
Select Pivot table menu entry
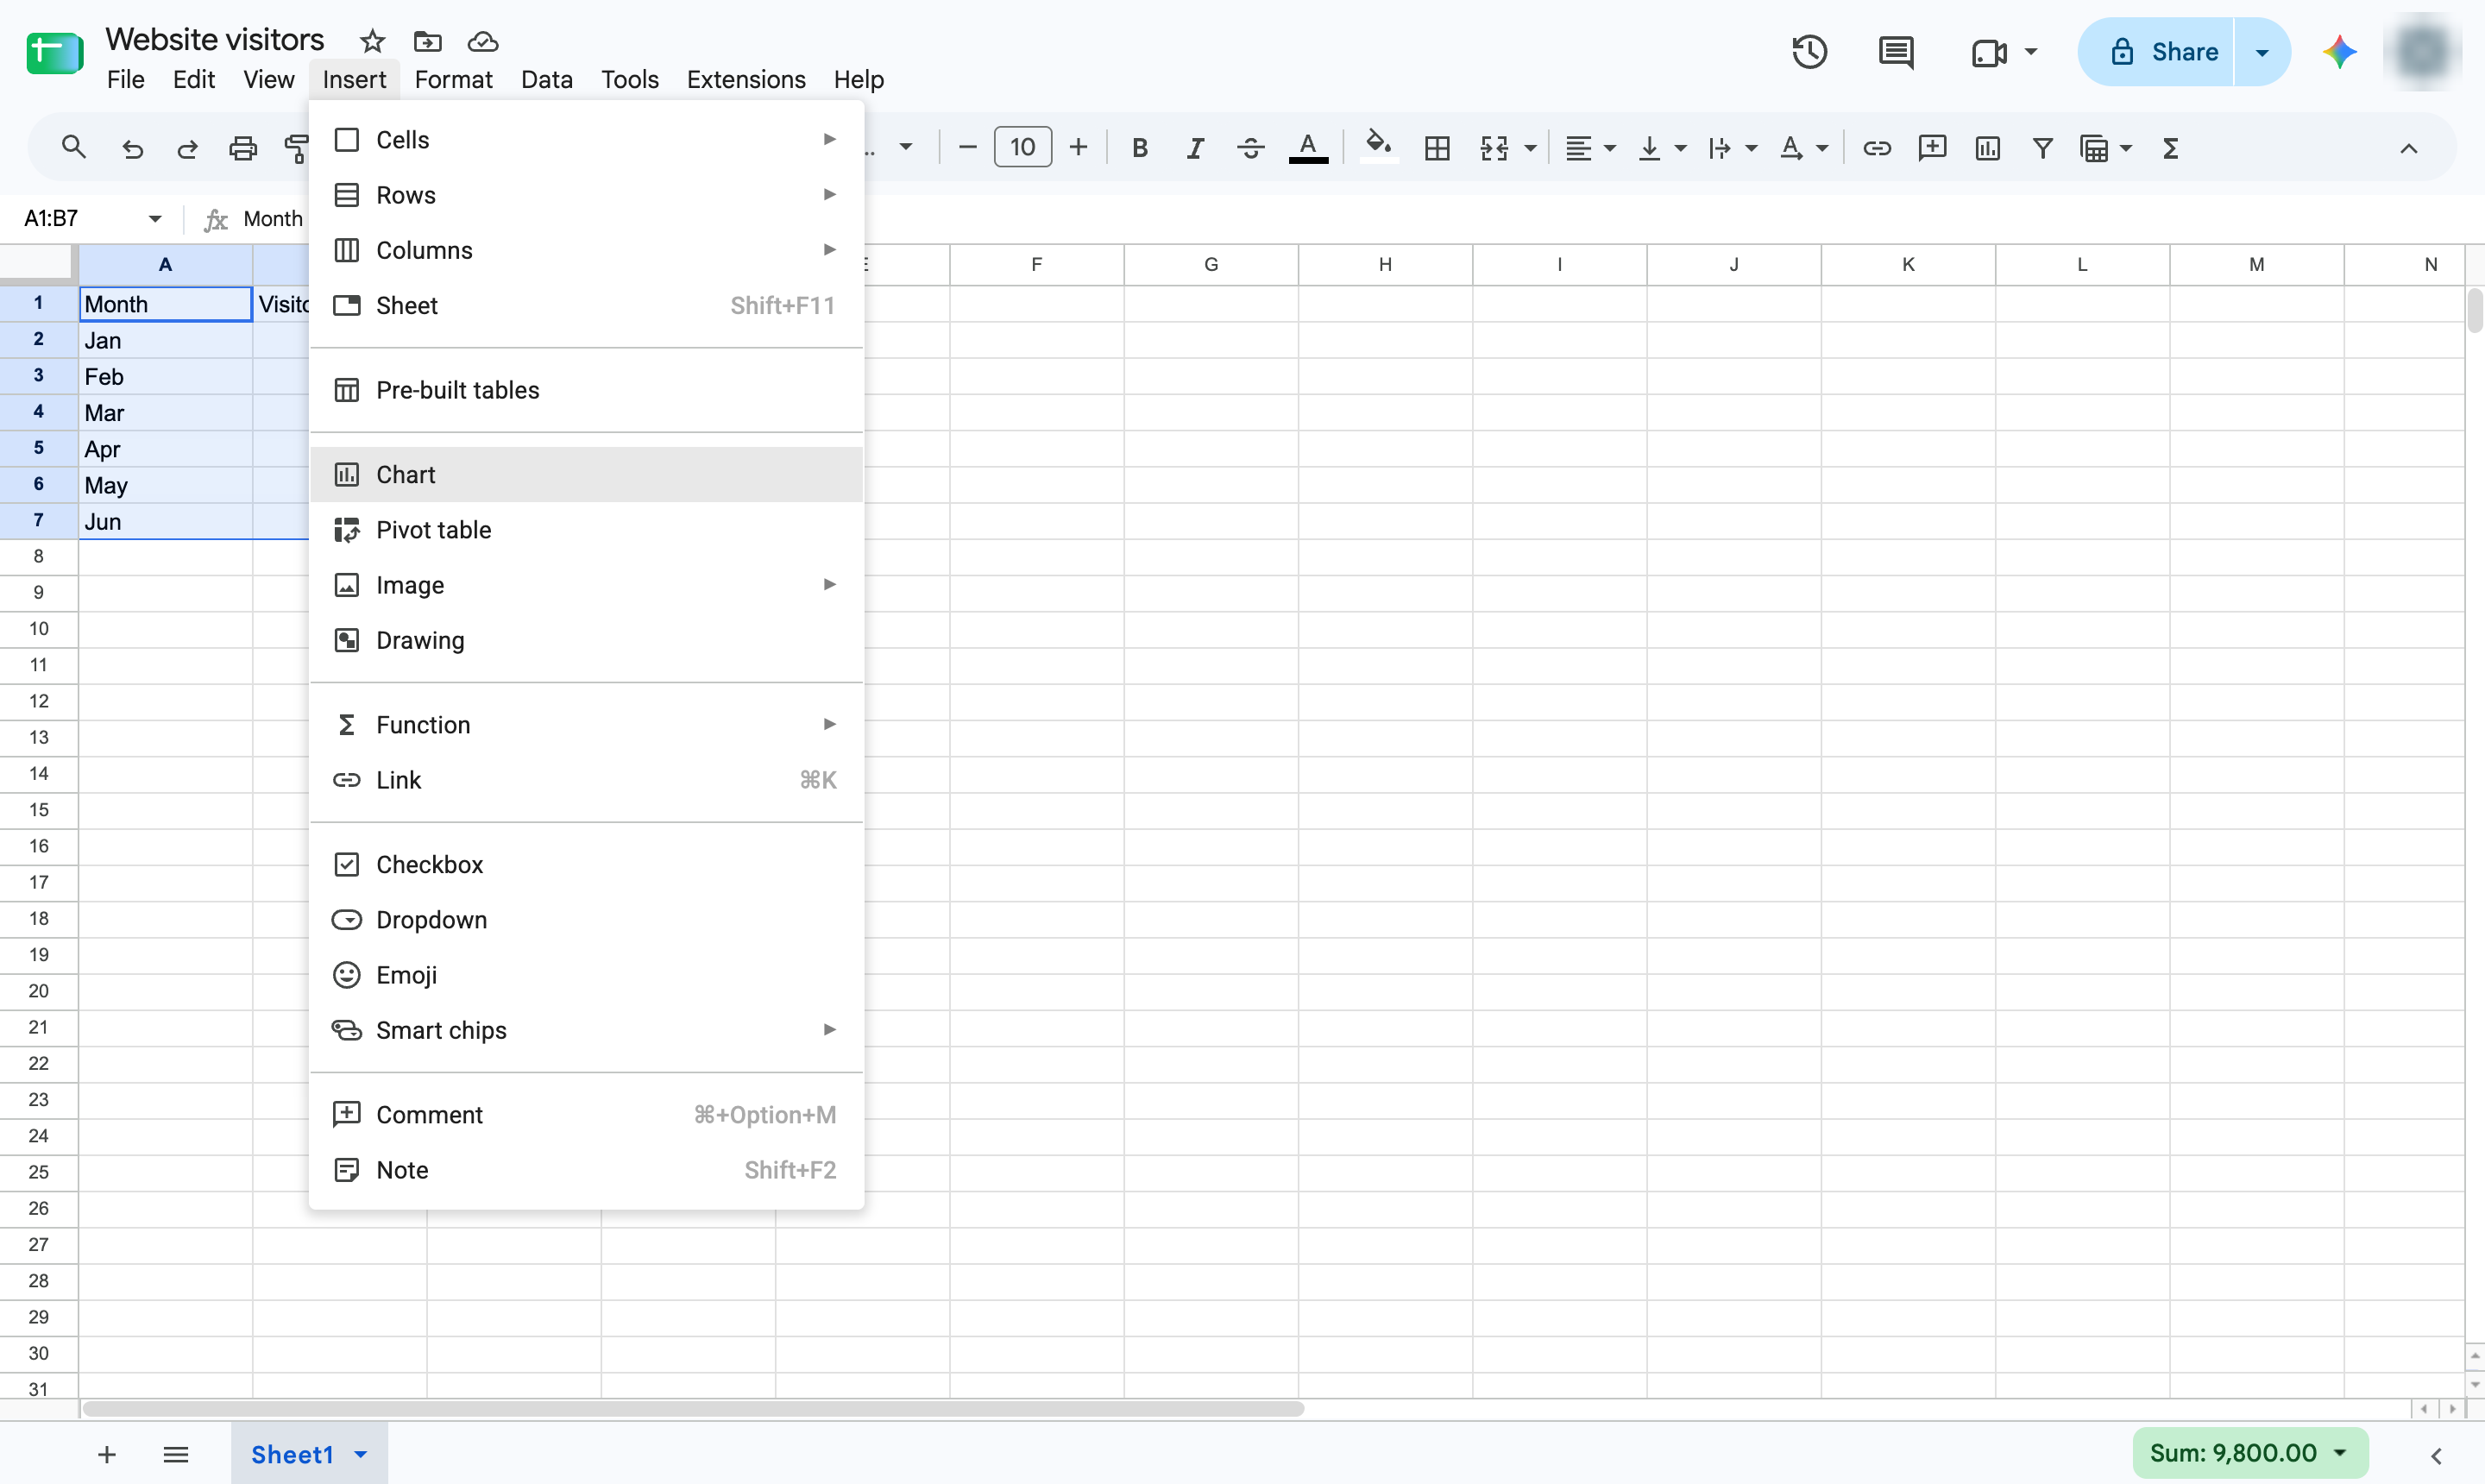586,530
